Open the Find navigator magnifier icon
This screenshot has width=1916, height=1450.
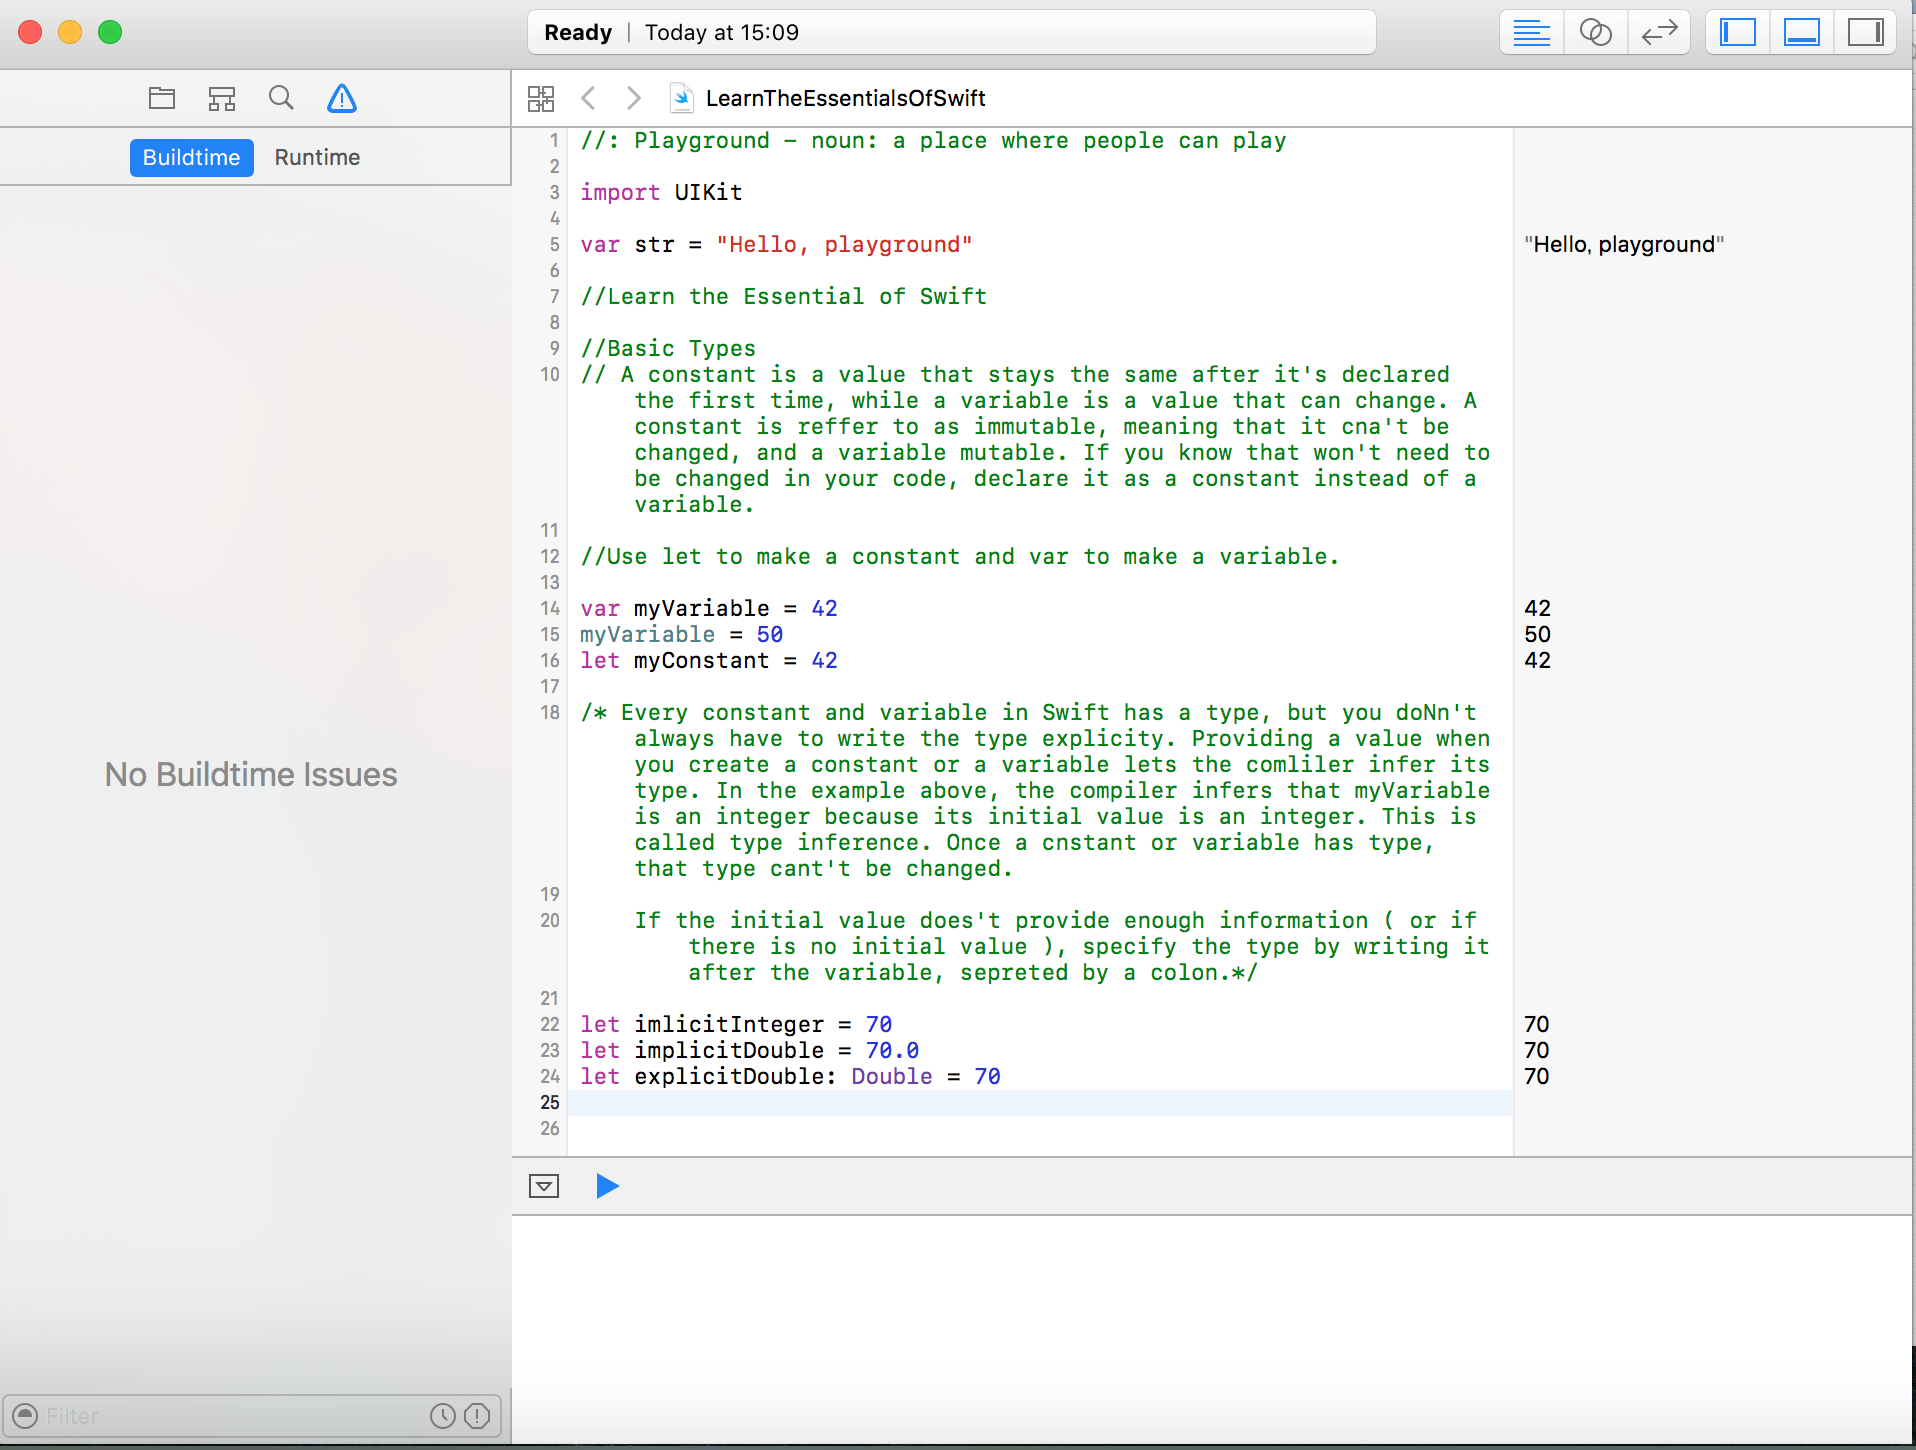281,98
